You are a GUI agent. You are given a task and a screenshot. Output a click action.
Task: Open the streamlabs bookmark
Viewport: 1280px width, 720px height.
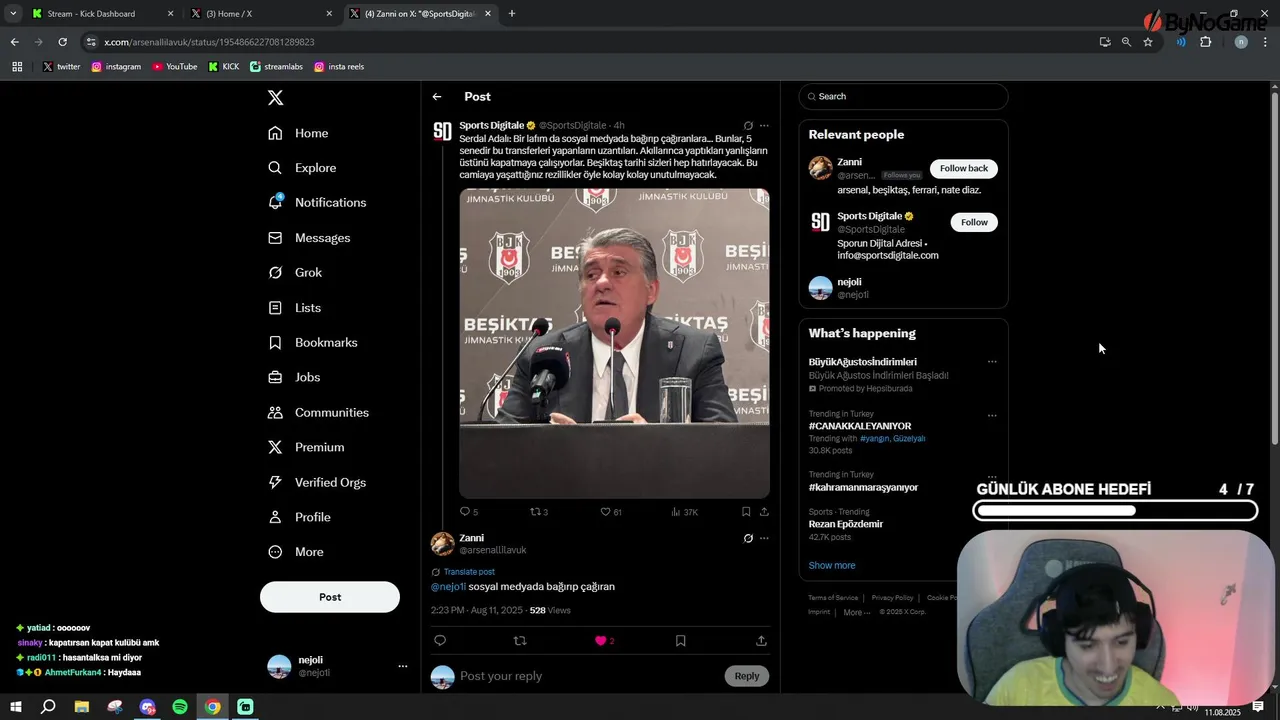pyautogui.click(x=276, y=67)
